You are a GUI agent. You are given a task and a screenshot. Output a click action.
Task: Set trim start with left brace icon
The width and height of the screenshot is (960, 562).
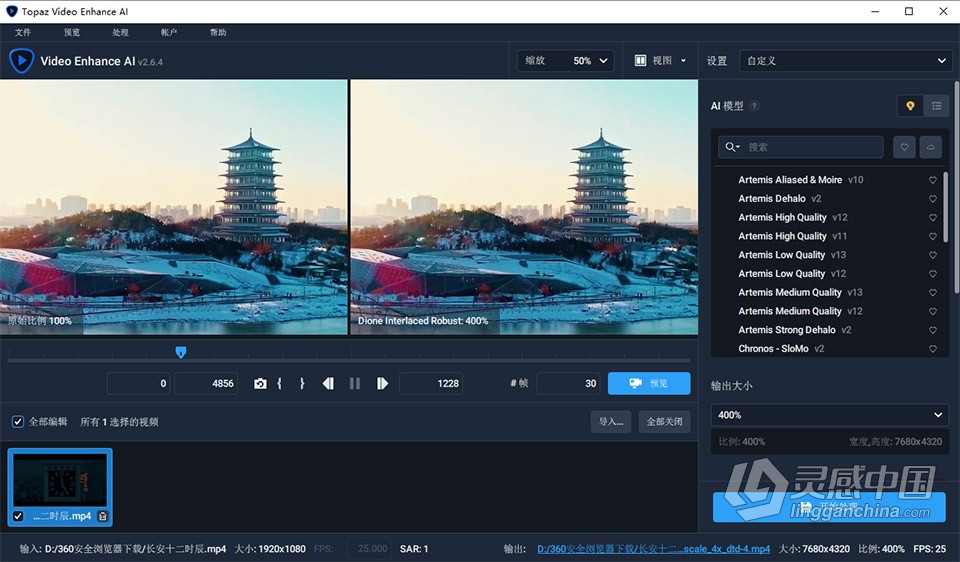click(279, 384)
